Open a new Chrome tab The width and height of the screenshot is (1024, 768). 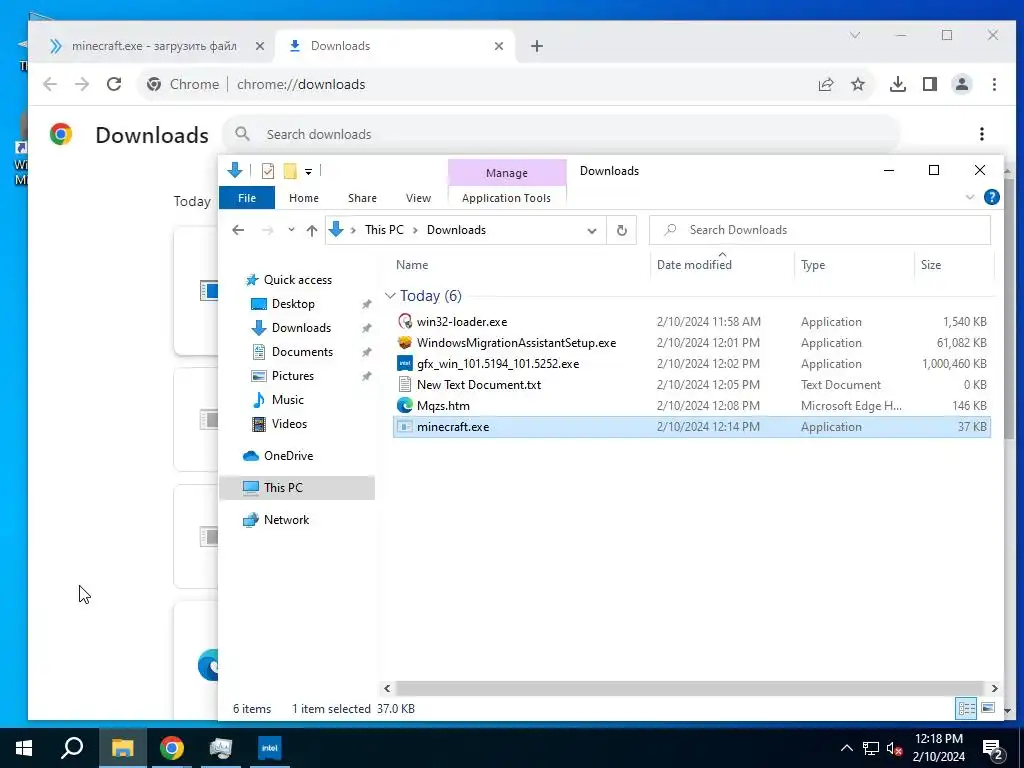tap(537, 46)
